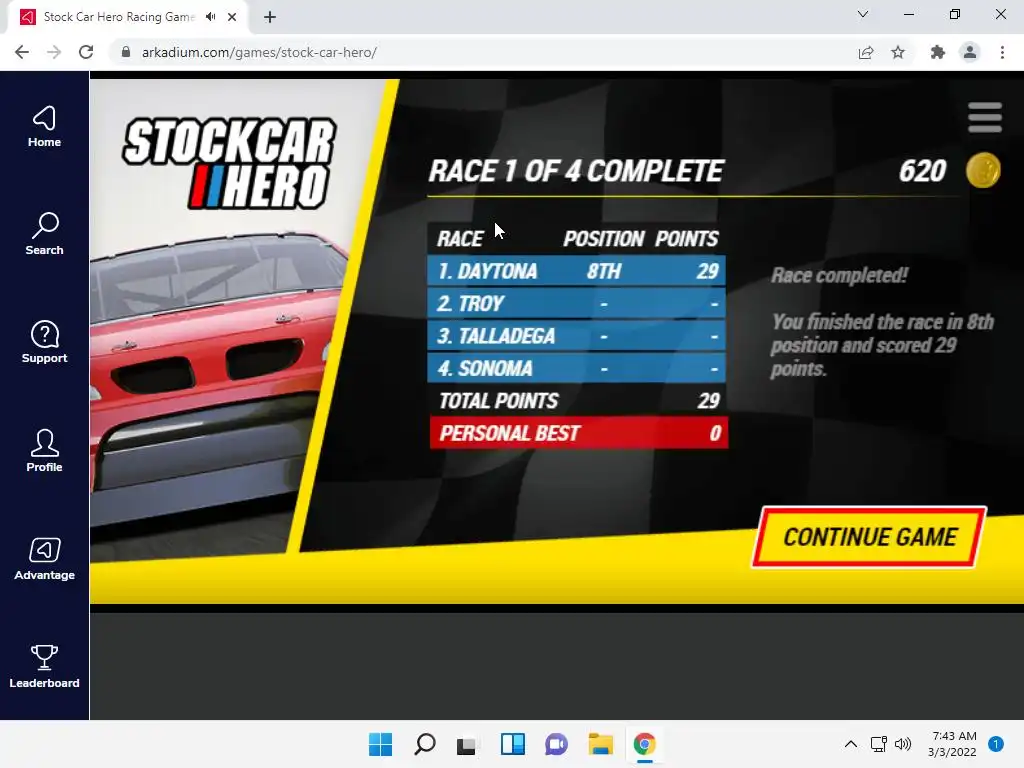Screen dimensions: 1024x768
Task: Close the Stock Car Hero tab
Action: (x=232, y=17)
